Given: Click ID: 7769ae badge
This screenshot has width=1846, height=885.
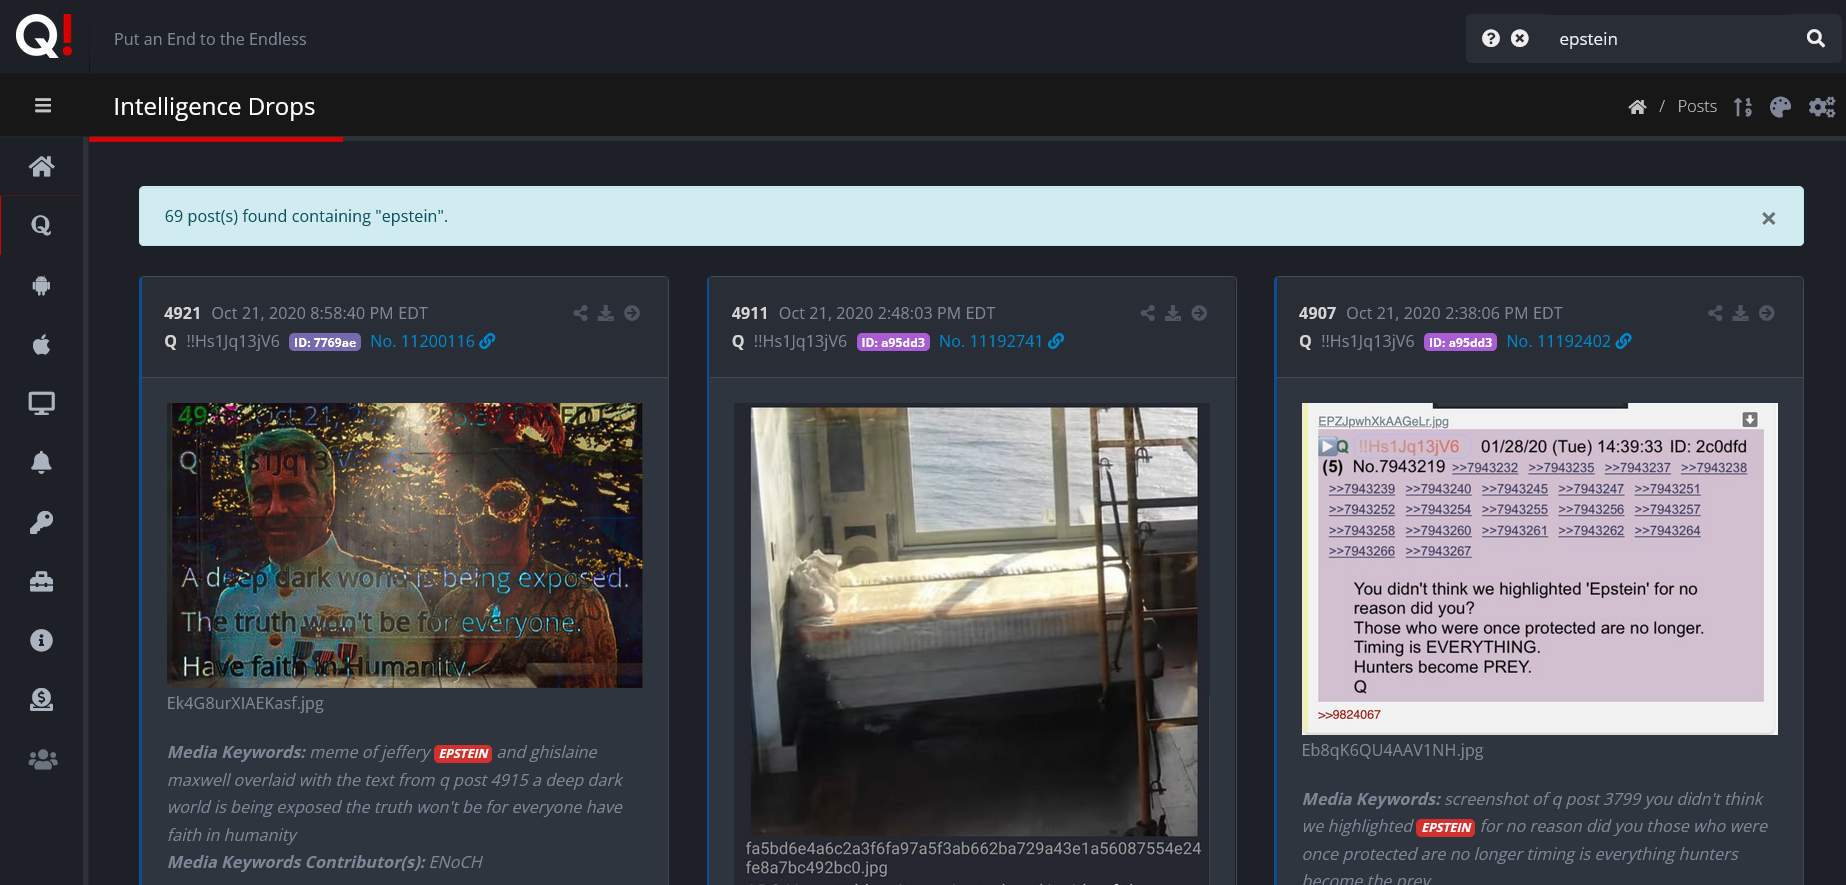Looking at the screenshot, I should point(325,342).
